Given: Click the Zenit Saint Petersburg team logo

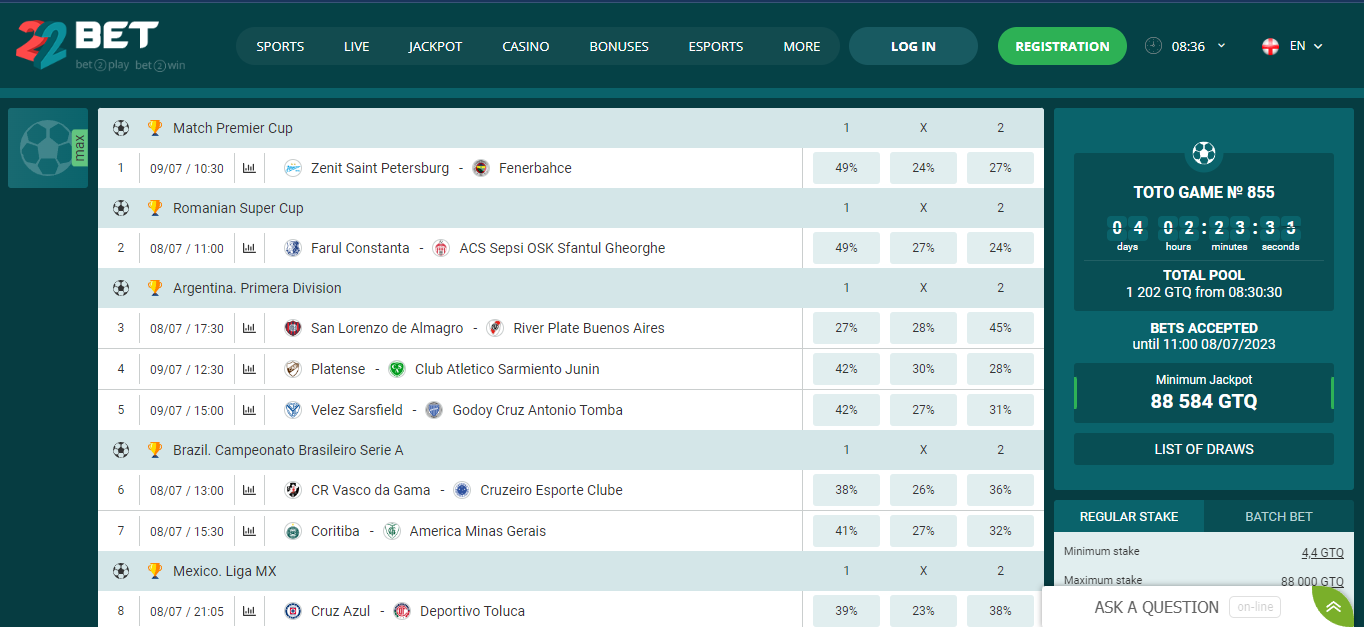Looking at the screenshot, I should pos(293,168).
